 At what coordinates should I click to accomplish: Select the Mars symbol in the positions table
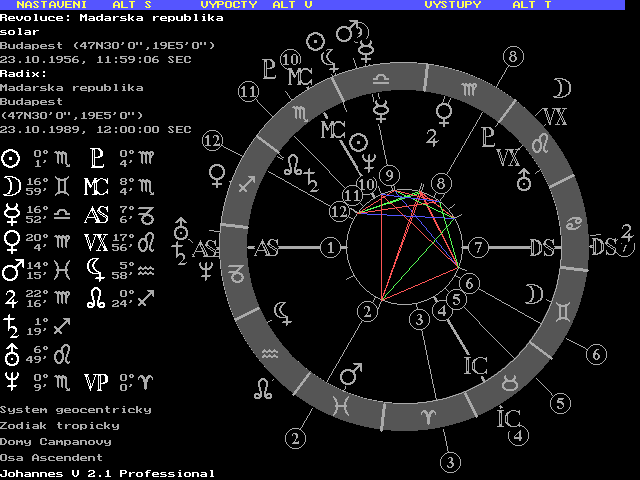coord(11,268)
